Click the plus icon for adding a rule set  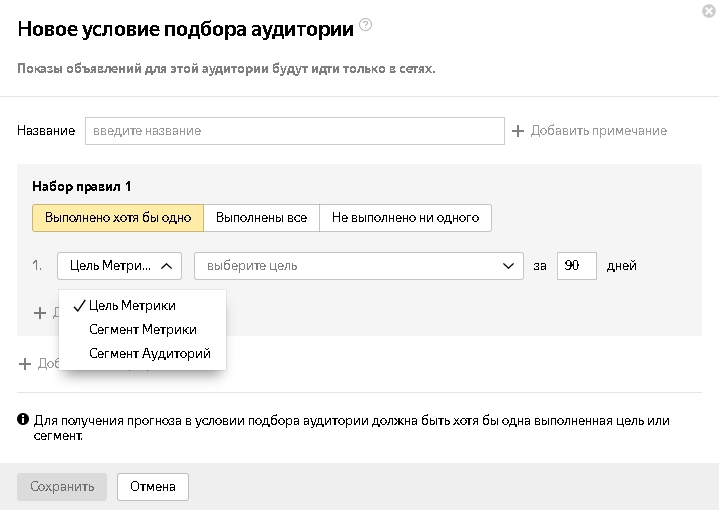25,364
